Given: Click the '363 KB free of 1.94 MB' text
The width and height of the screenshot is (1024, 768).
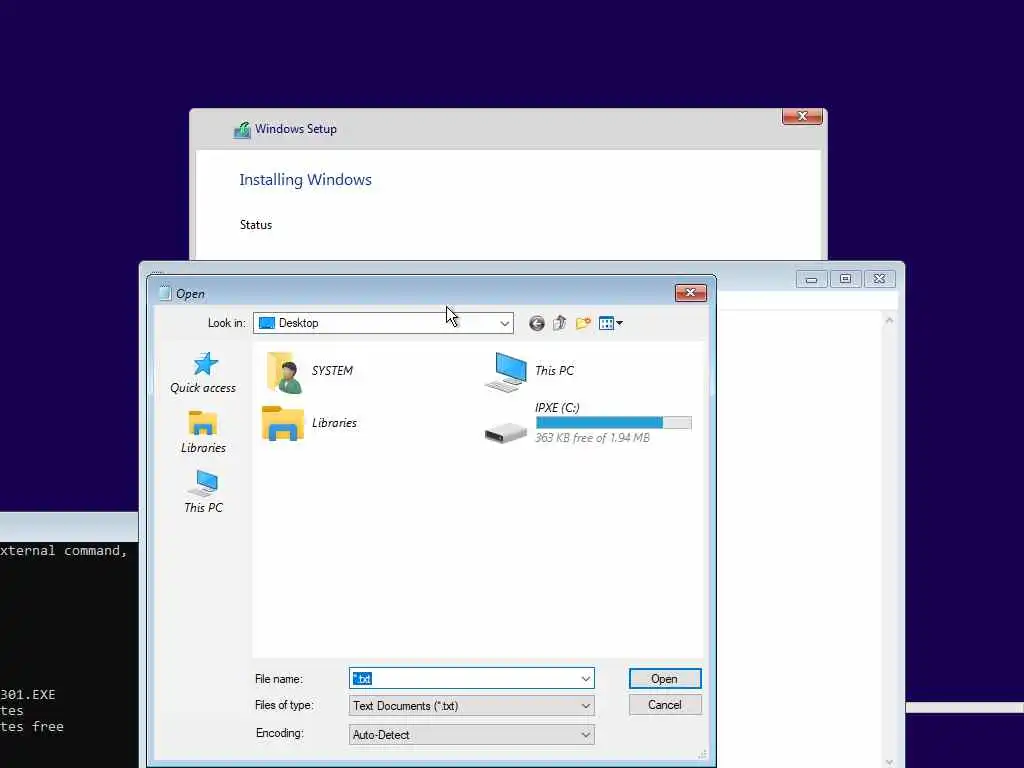Looking at the screenshot, I should tap(592, 438).
